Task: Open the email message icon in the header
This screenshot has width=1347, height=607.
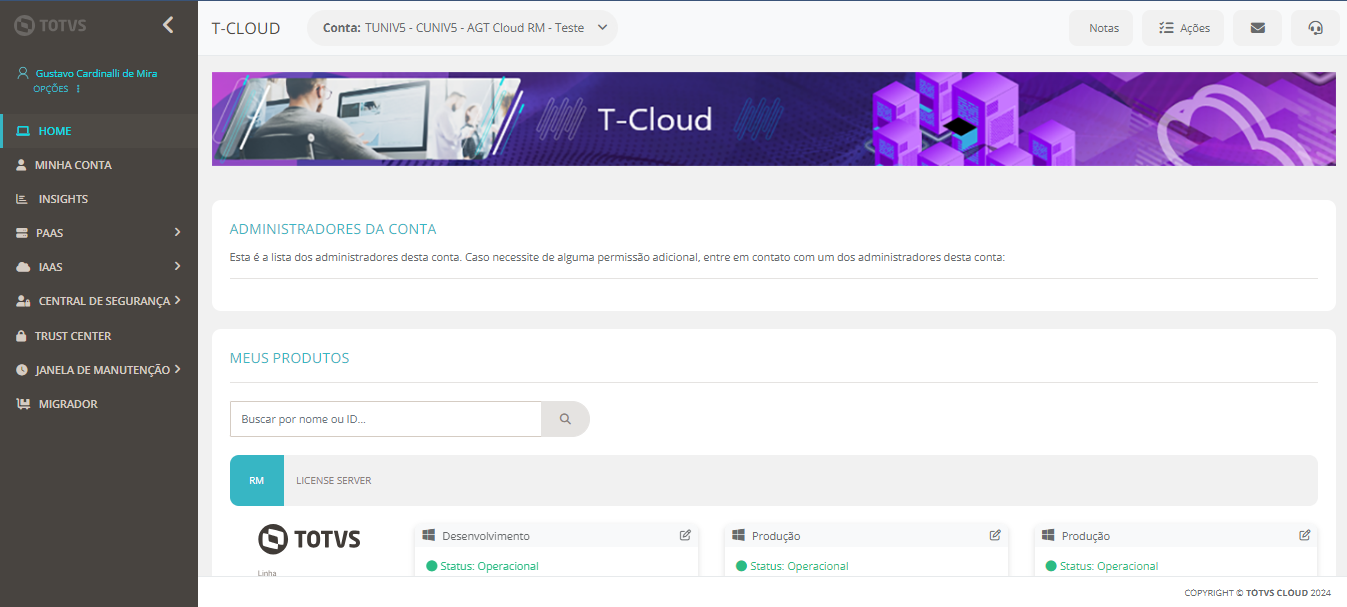Action: (1257, 28)
